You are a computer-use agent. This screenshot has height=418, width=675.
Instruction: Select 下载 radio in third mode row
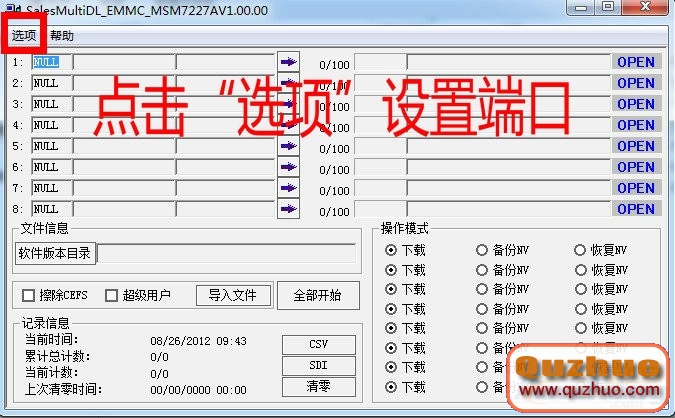[391, 289]
